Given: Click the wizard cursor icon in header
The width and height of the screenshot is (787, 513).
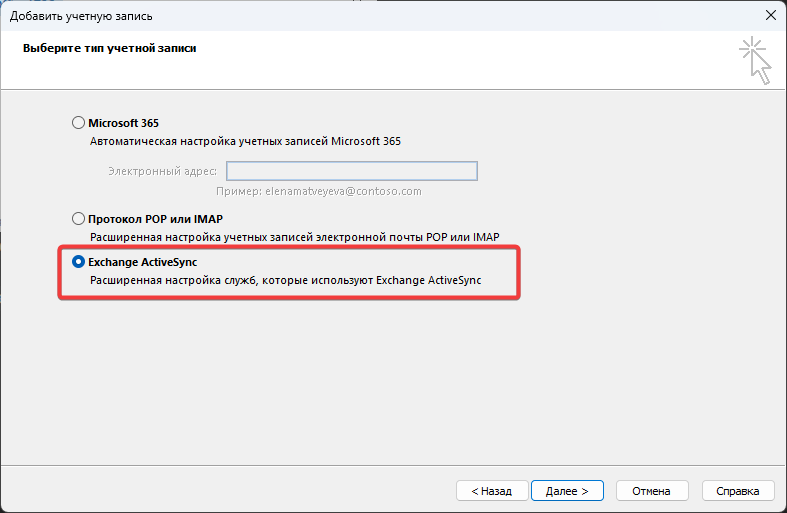Looking at the screenshot, I should point(756,60).
